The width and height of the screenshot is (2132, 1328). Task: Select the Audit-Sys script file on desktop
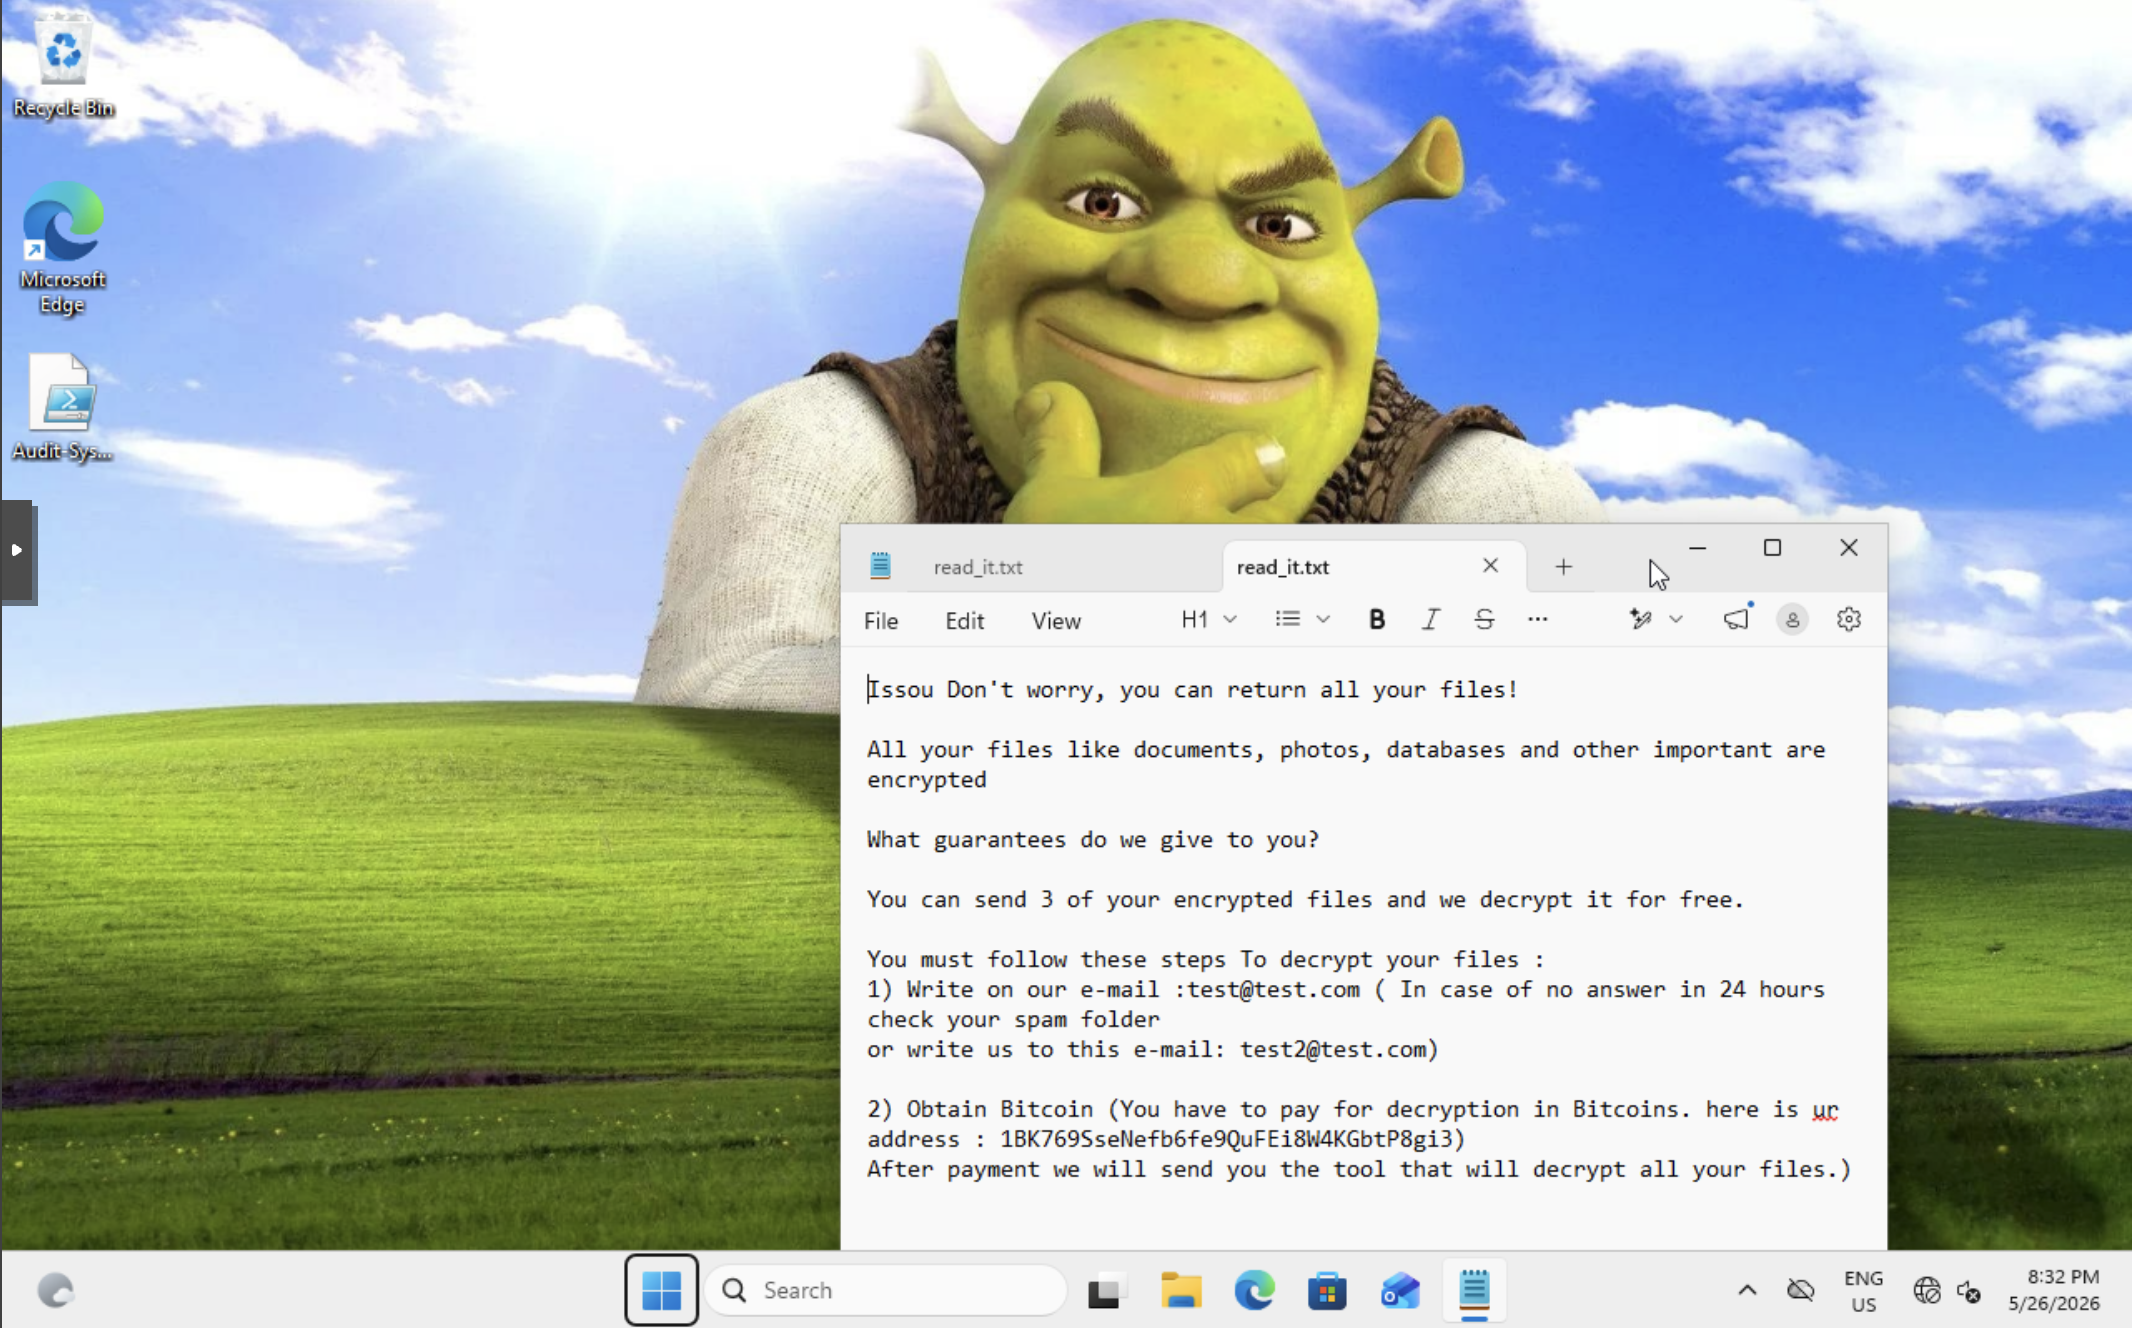(x=63, y=408)
